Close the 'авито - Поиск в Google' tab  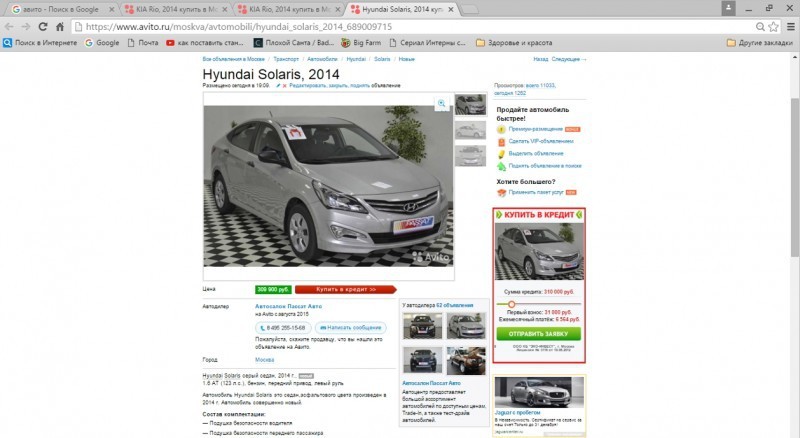pyautogui.click(x=112, y=9)
